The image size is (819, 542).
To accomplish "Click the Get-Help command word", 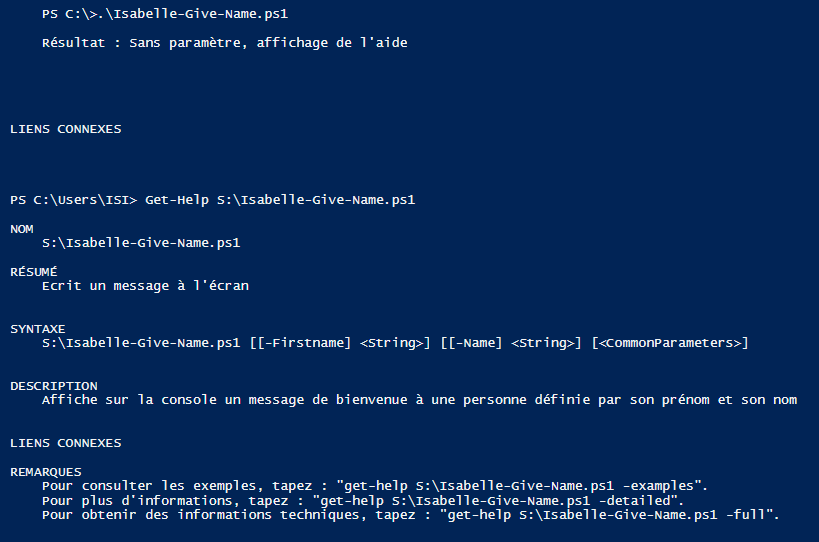I will [176, 200].
